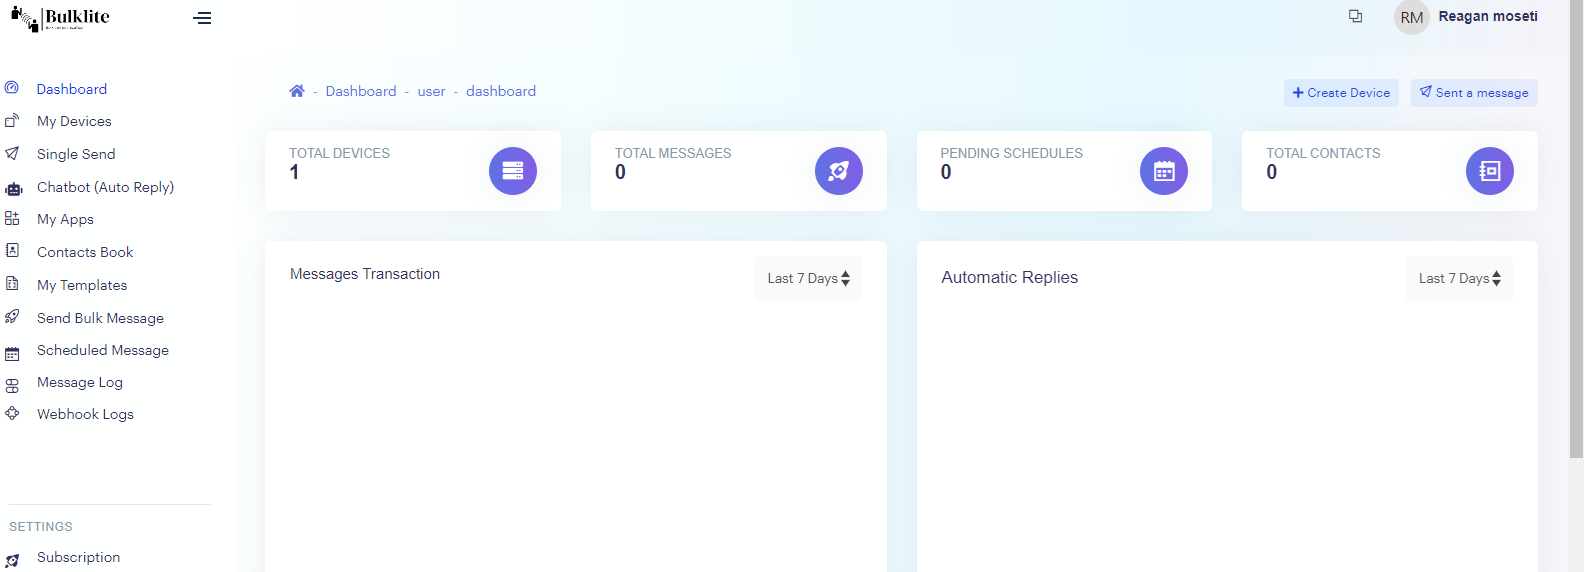The image size is (1584, 572).
Task: Click the Chatbot robot sidebar icon
Action: point(13,188)
